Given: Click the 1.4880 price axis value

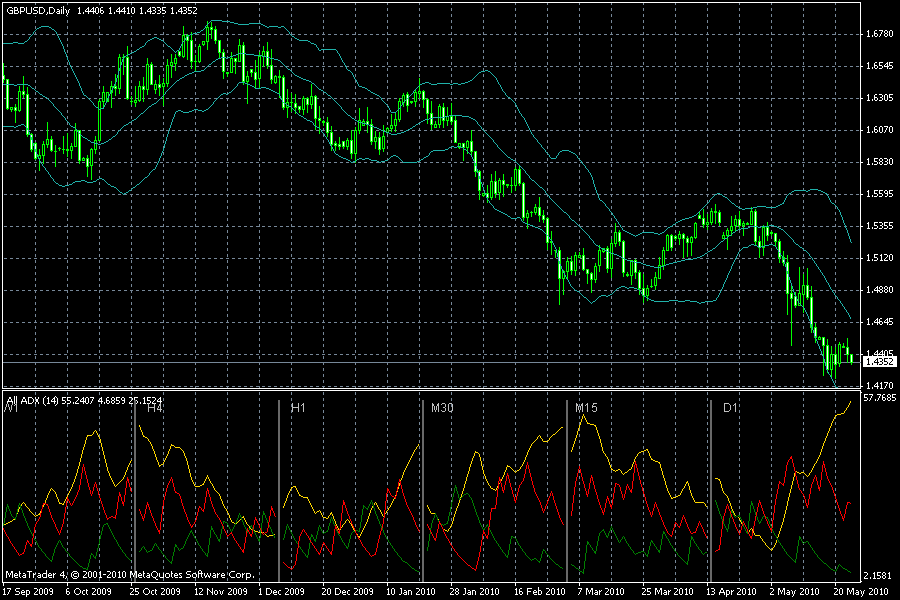Looking at the screenshot, I should (879, 290).
